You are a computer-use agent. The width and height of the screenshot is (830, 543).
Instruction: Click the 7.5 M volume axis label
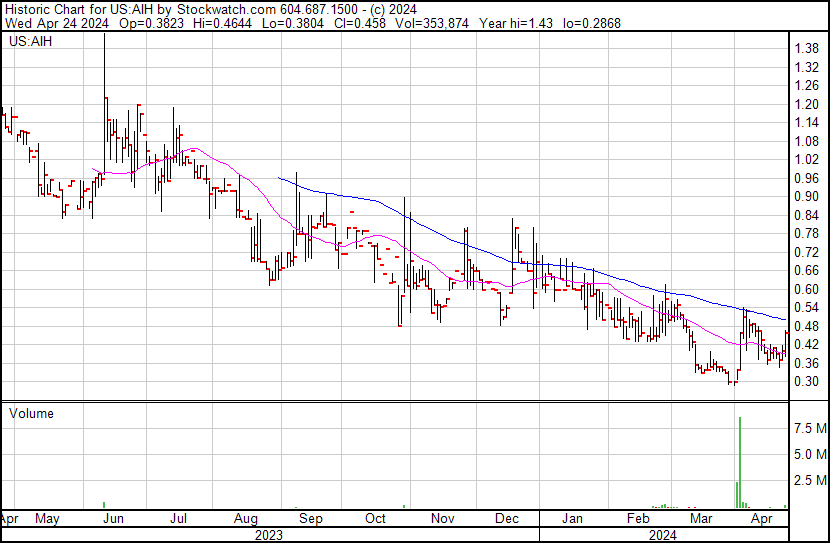809,429
